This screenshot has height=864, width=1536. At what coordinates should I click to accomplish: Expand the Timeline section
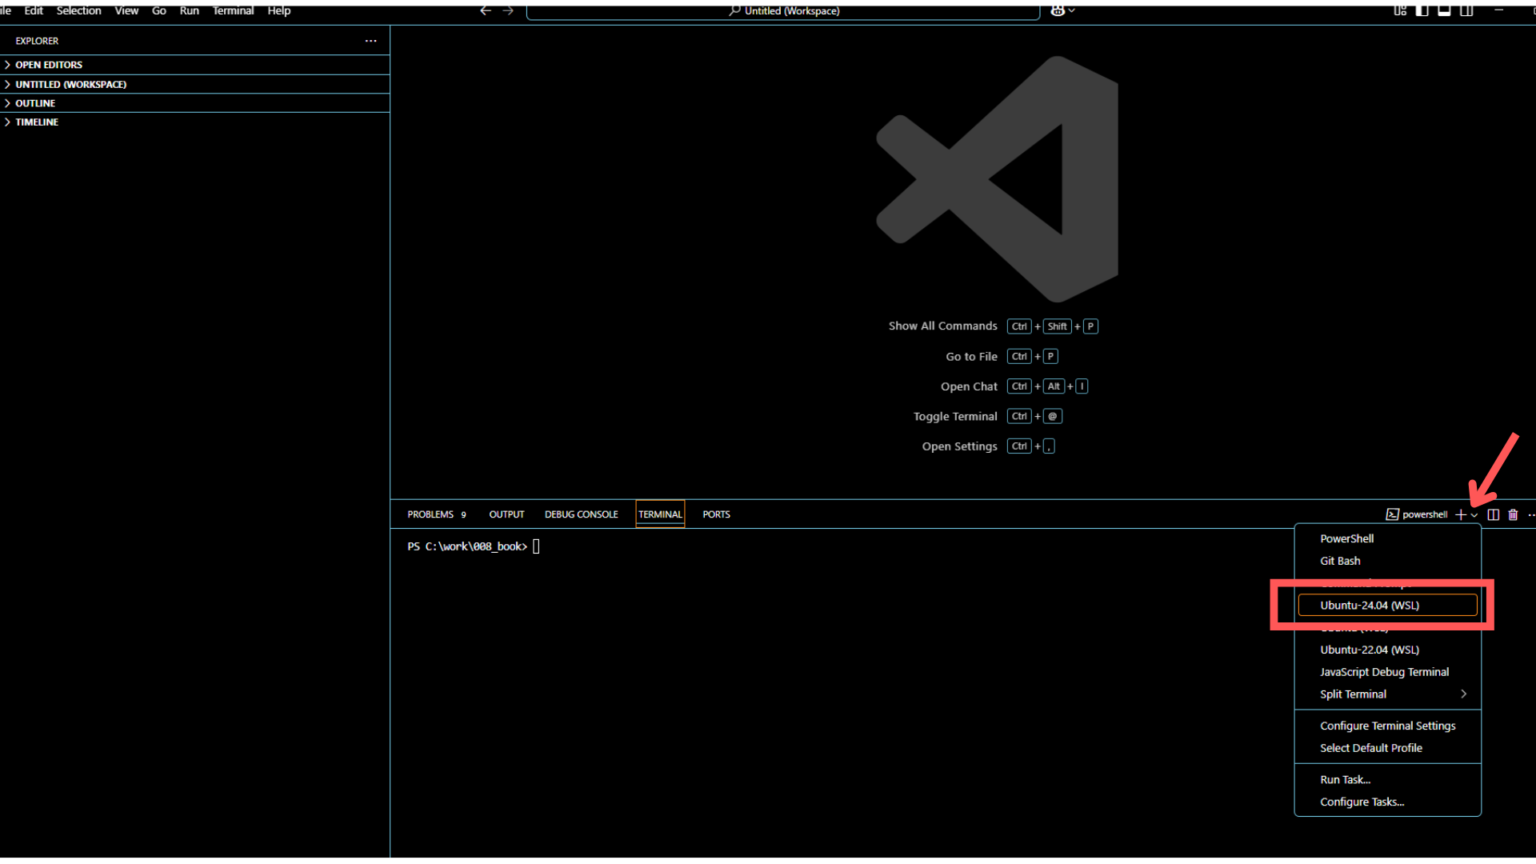click(x=195, y=122)
